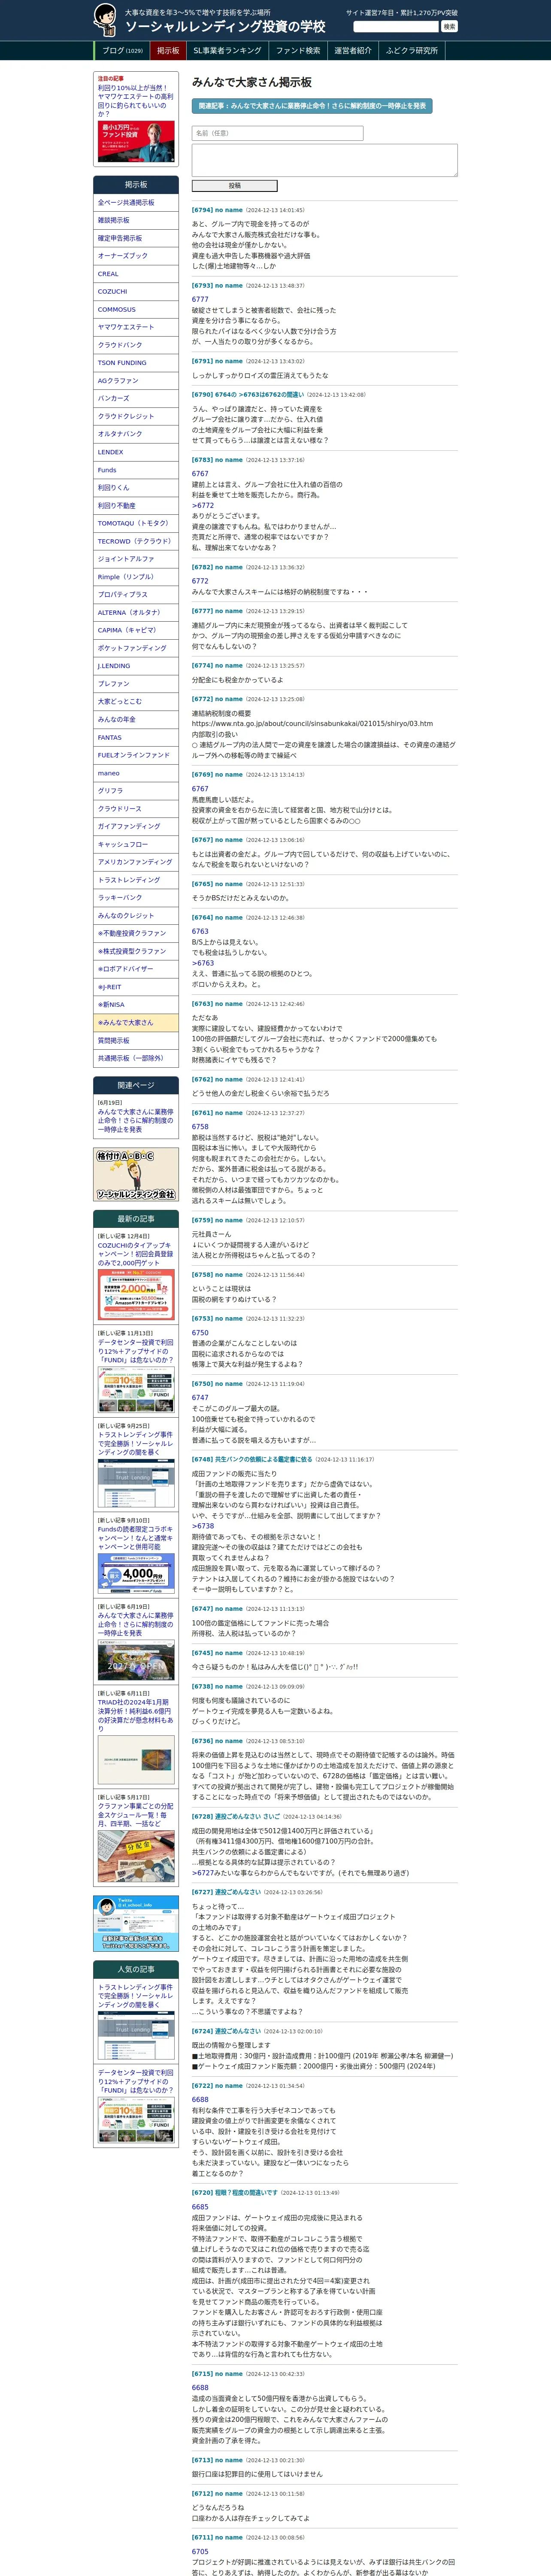Click the comment textarea
The image size is (551, 2576).
pos(324,160)
